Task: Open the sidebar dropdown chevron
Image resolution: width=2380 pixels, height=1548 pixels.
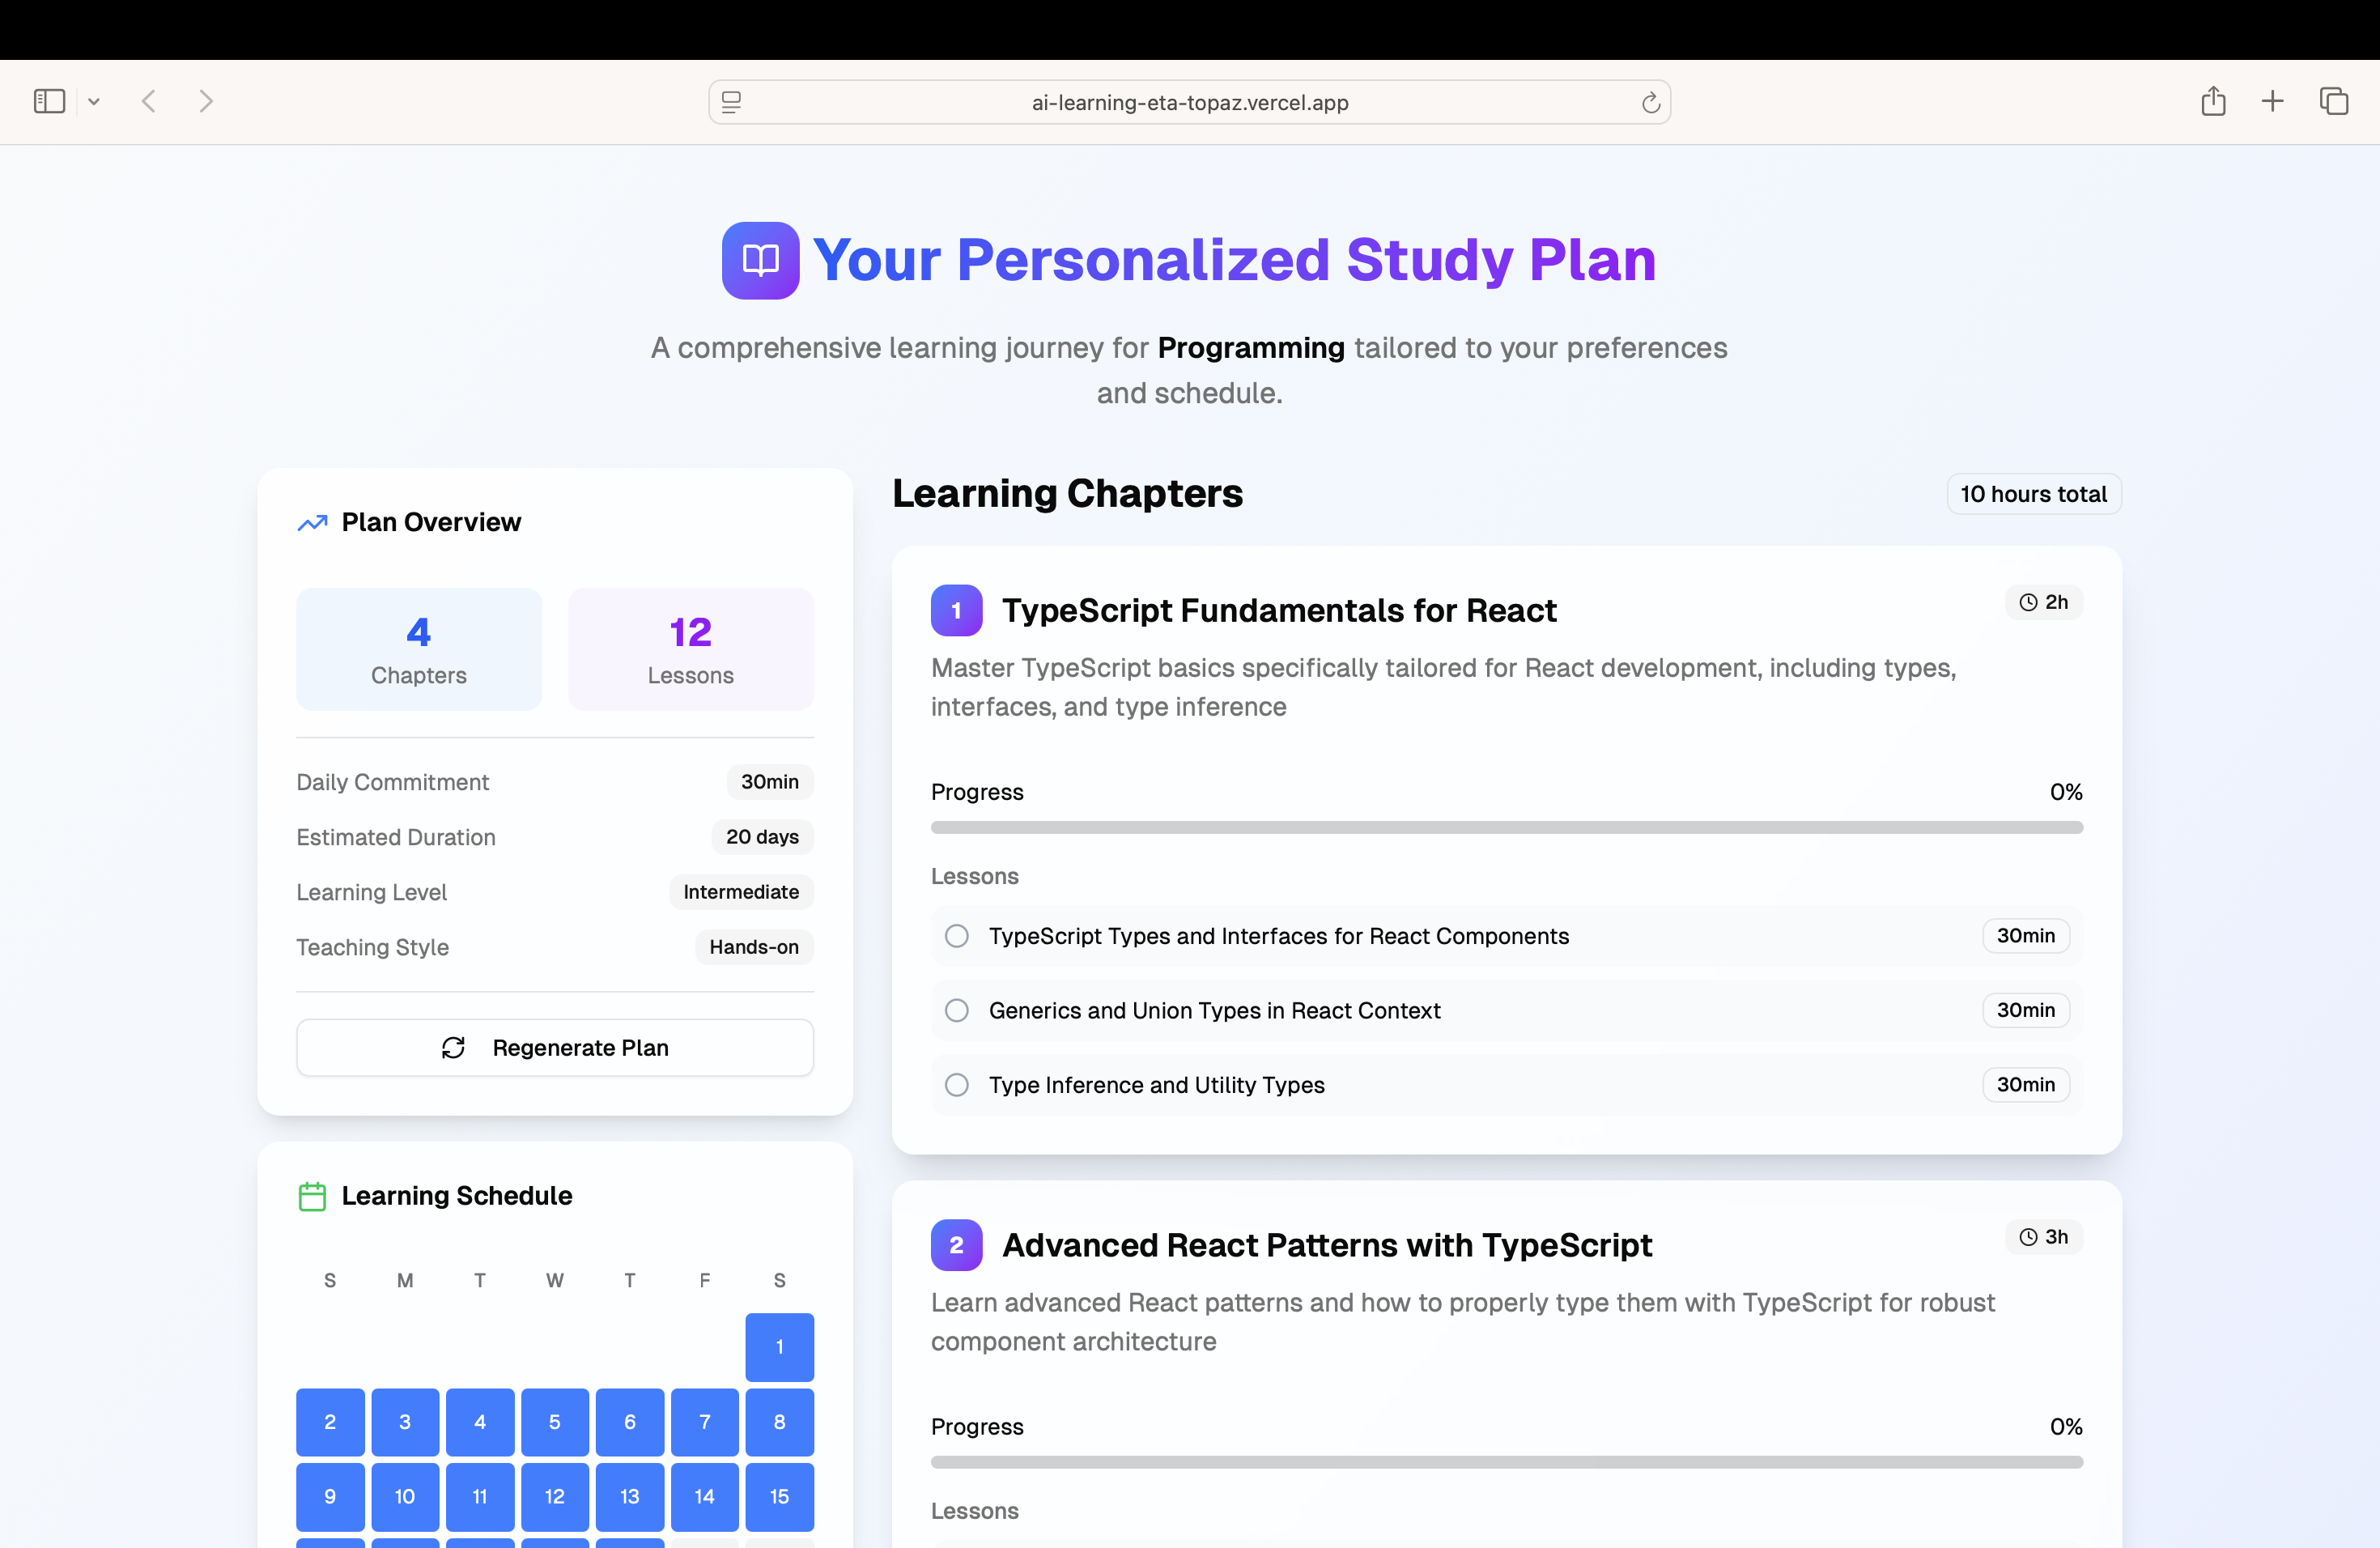Action: pos(94,101)
